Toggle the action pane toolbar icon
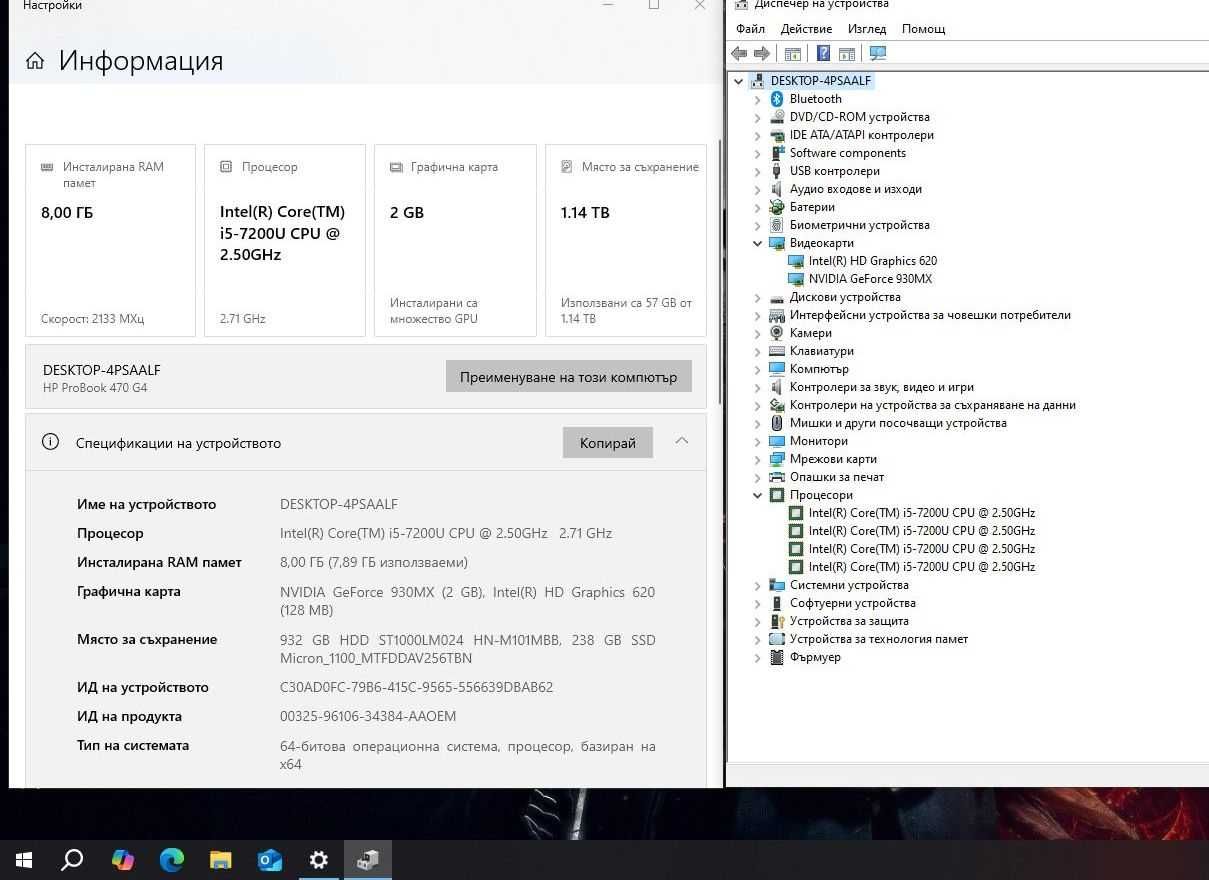The image size is (1209, 880). [847, 53]
